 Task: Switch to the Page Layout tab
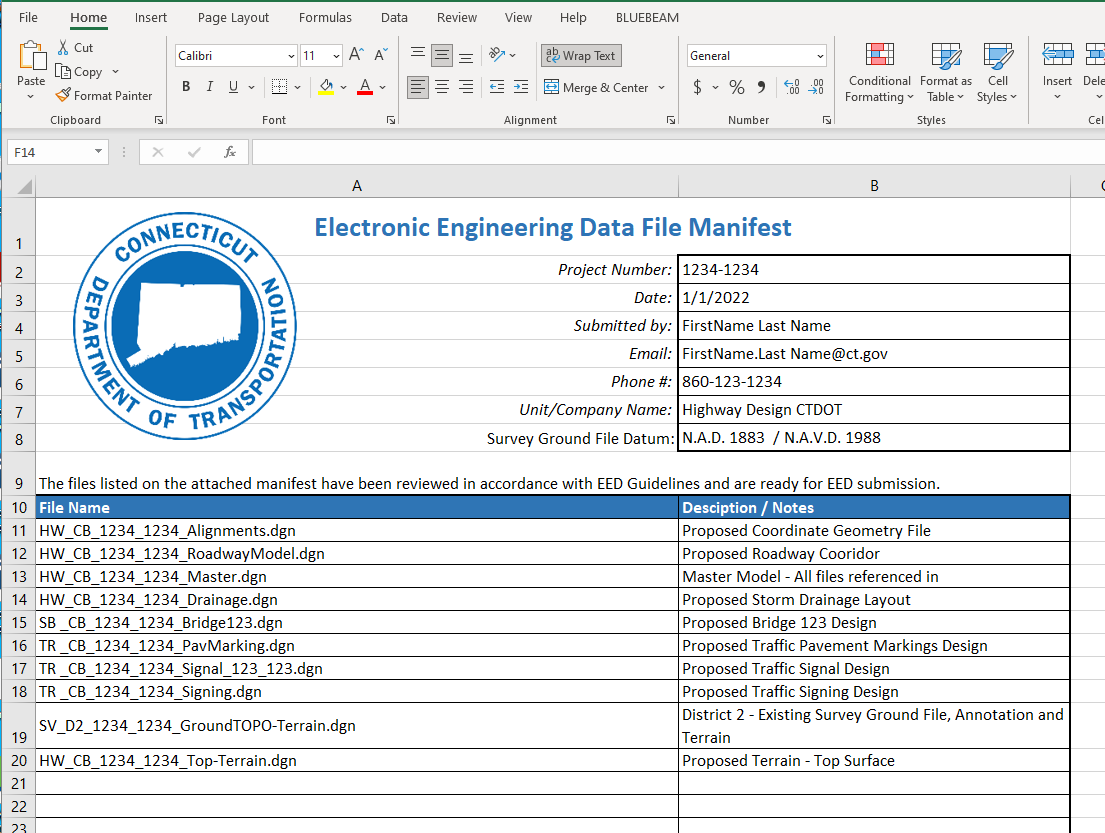coord(233,18)
